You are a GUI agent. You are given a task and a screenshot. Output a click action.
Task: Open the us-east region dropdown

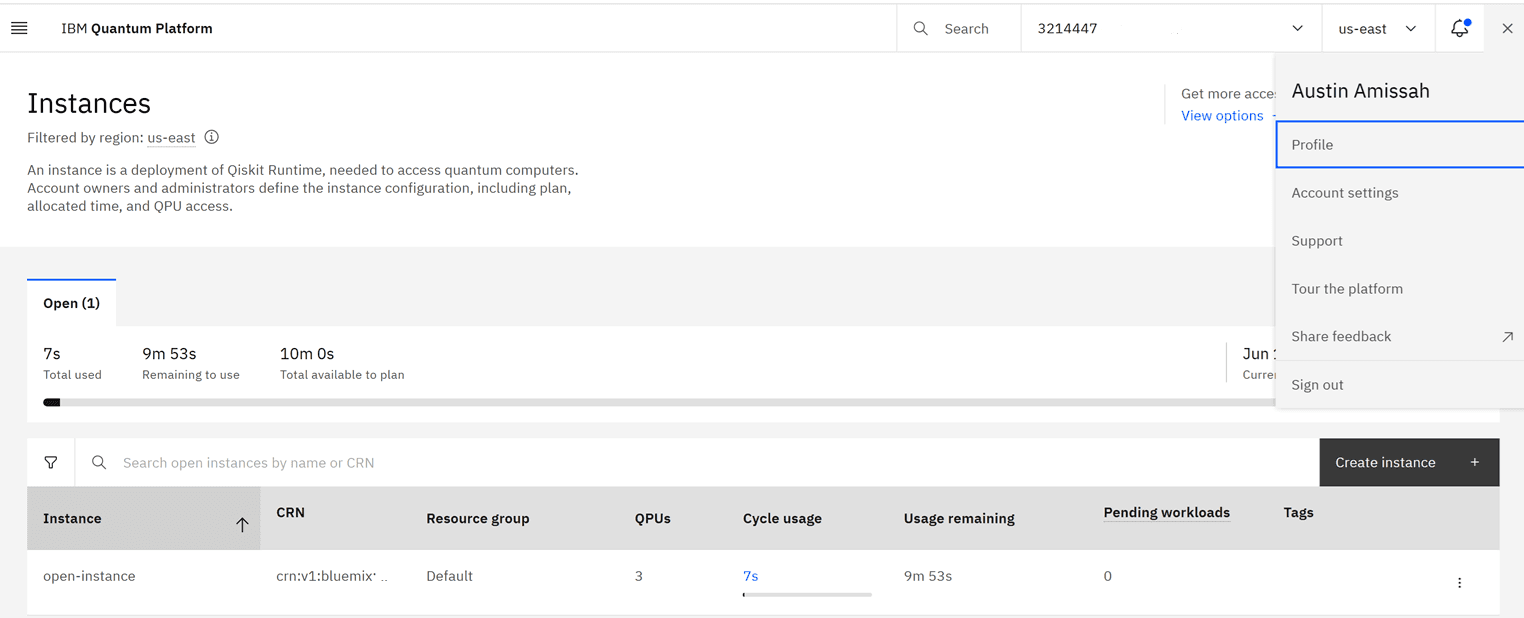point(1377,28)
